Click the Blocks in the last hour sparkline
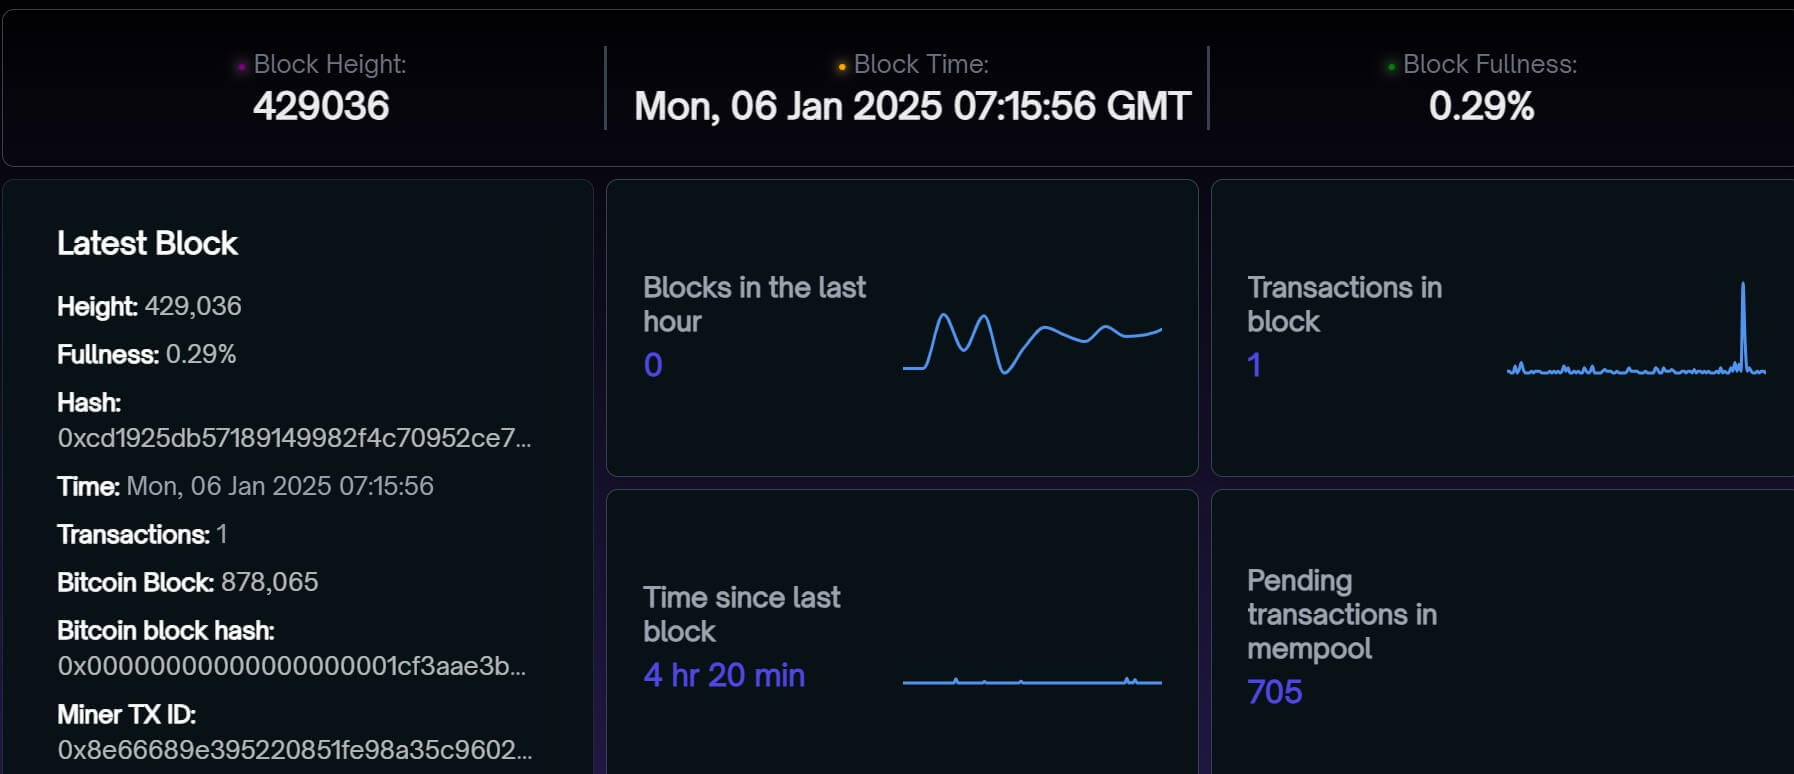Image resolution: width=1794 pixels, height=774 pixels. pyautogui.click(x=1032, y=343)
